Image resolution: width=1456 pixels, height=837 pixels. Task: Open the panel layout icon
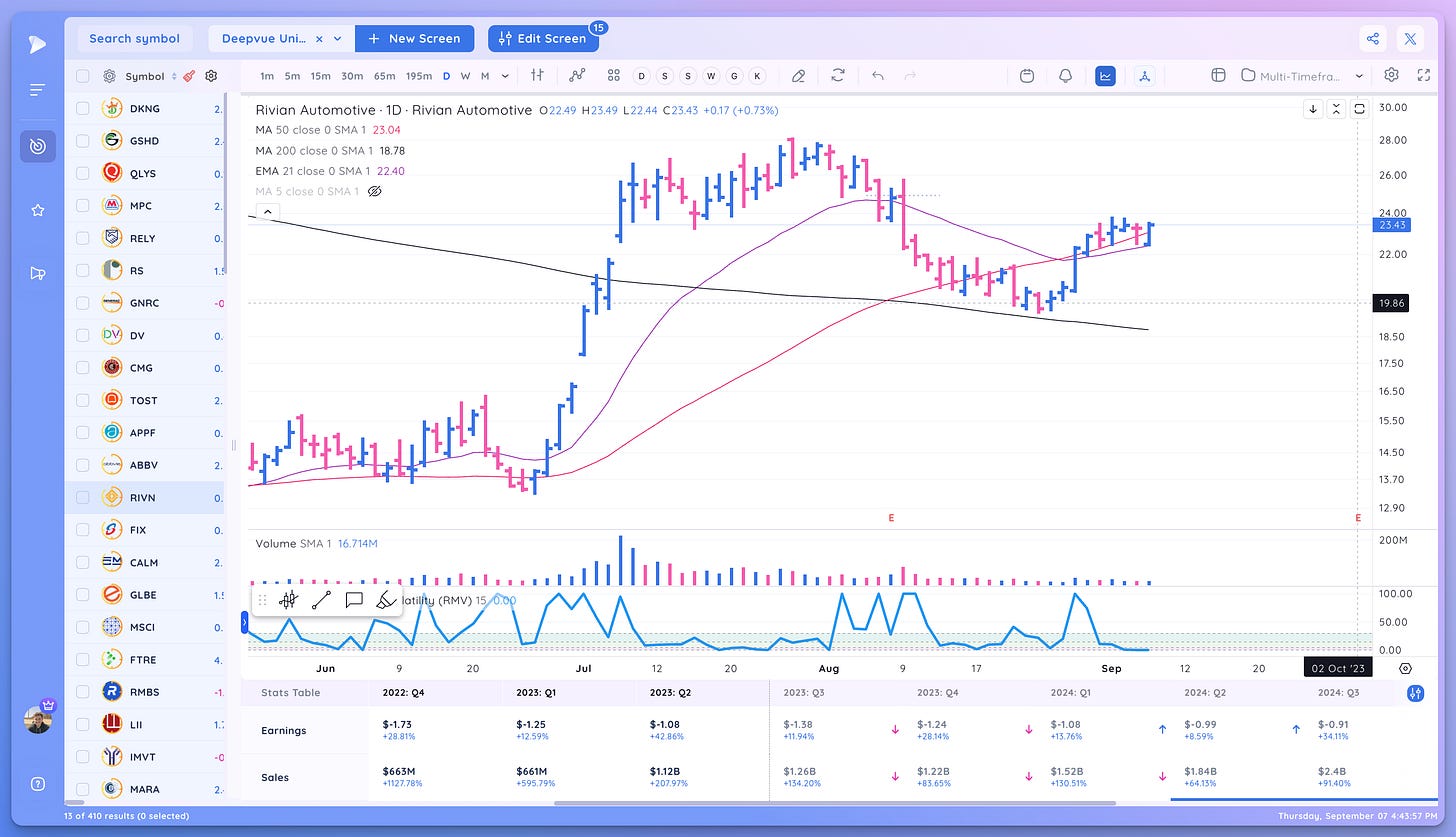(1218, 75)
